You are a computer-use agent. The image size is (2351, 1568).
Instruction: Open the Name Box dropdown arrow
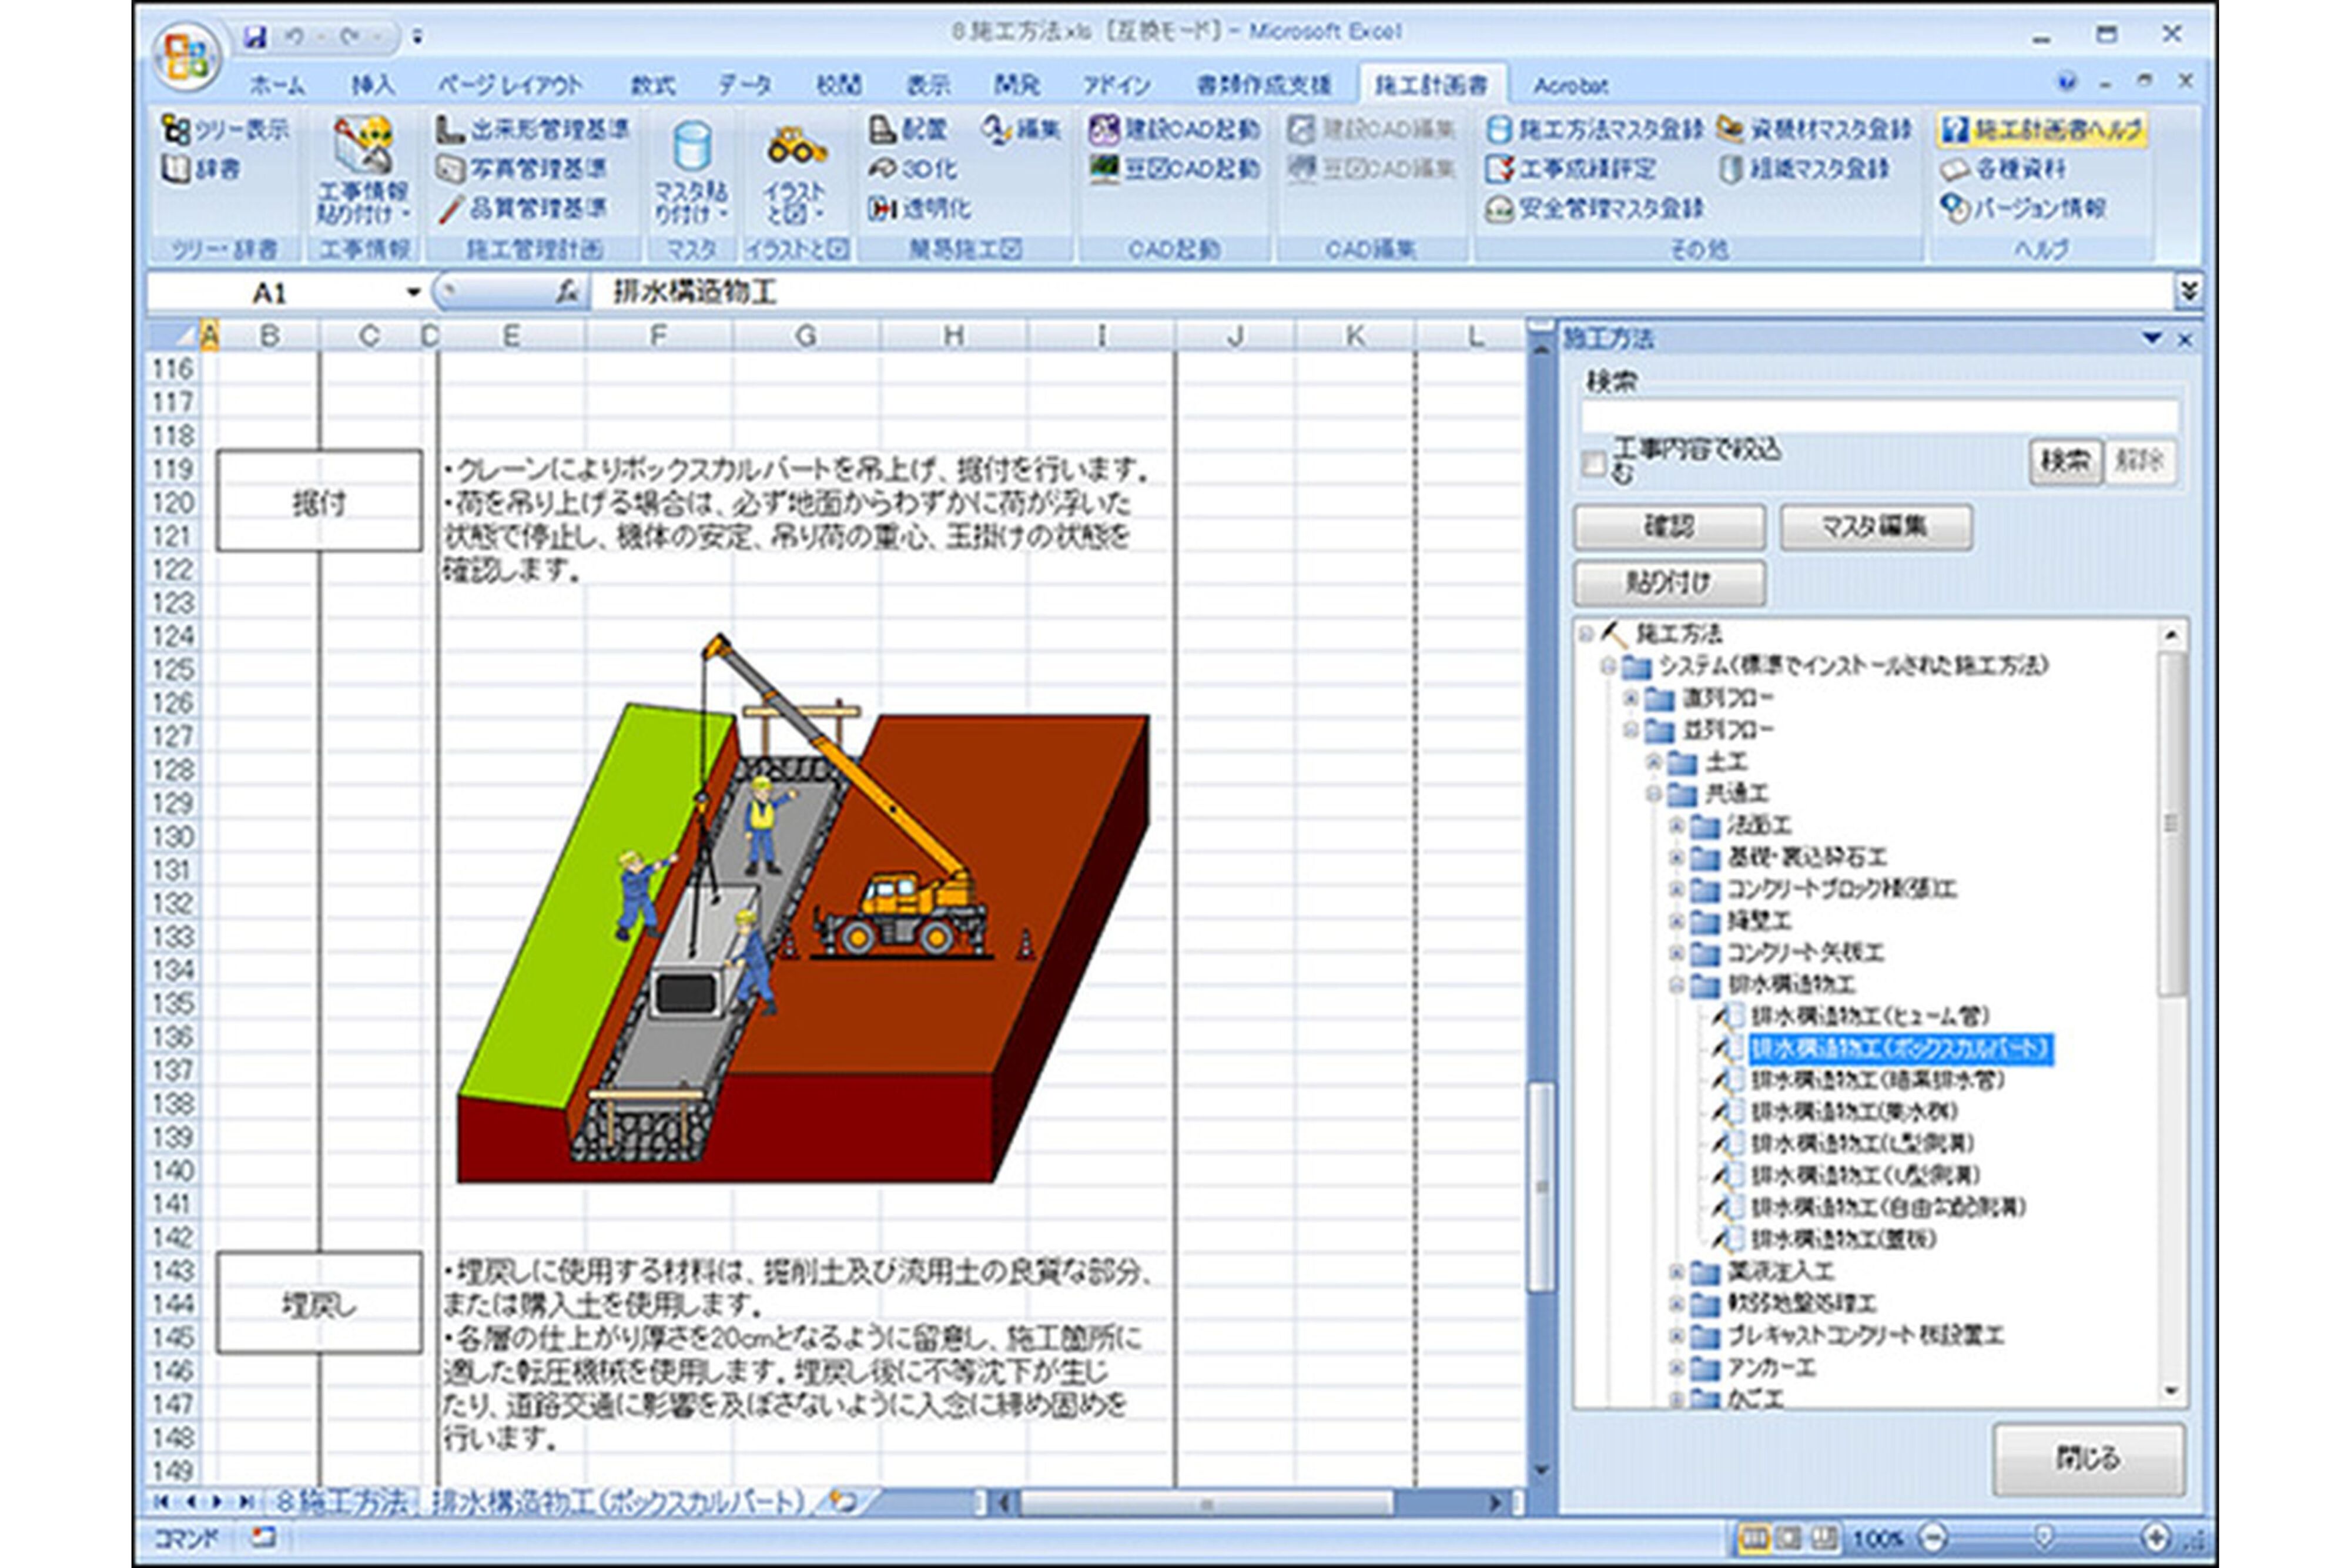click(412, 292)
